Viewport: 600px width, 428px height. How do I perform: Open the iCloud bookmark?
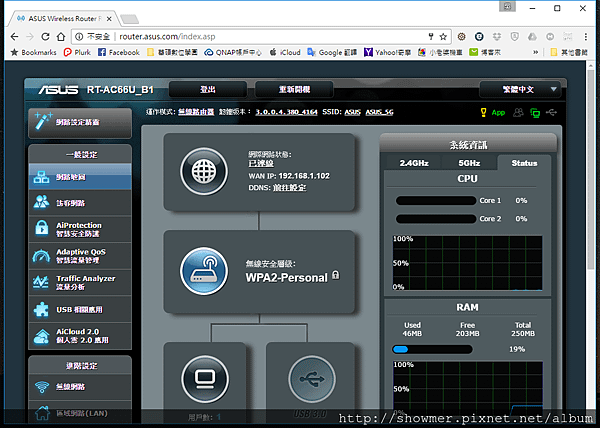[285, 52]
